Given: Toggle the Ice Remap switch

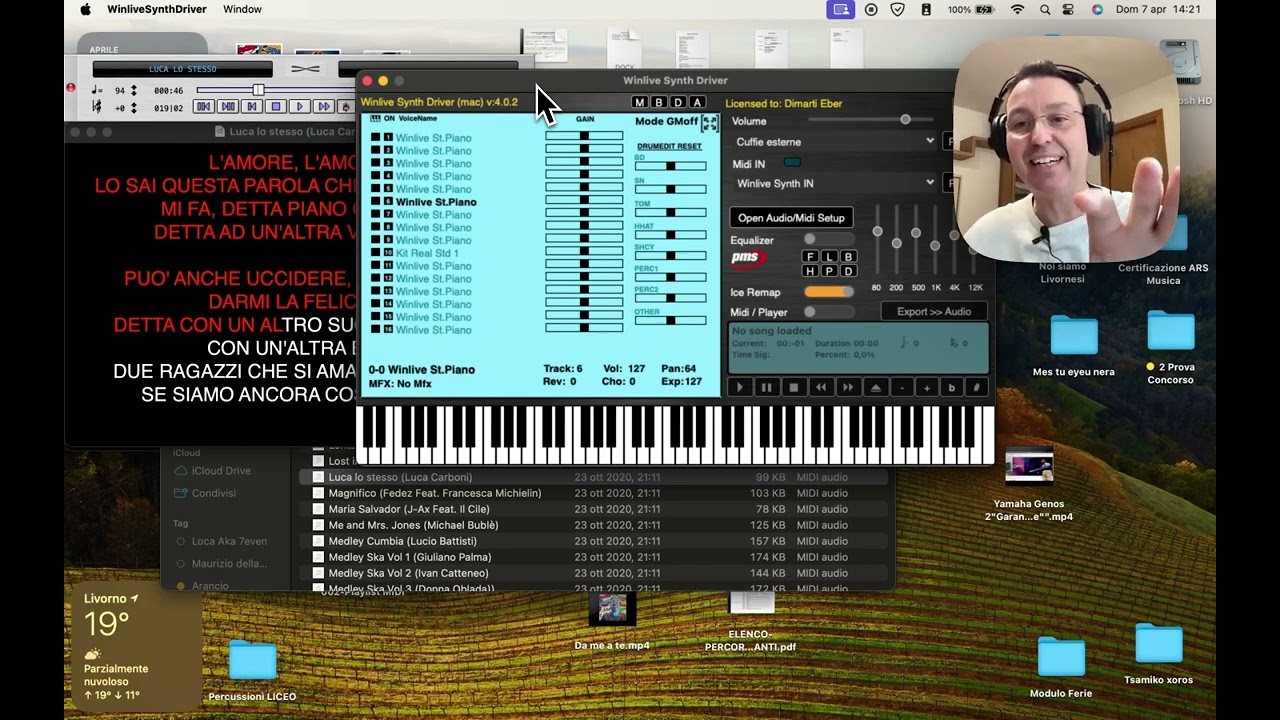Looking at the screenshot, I should point(829,292).
